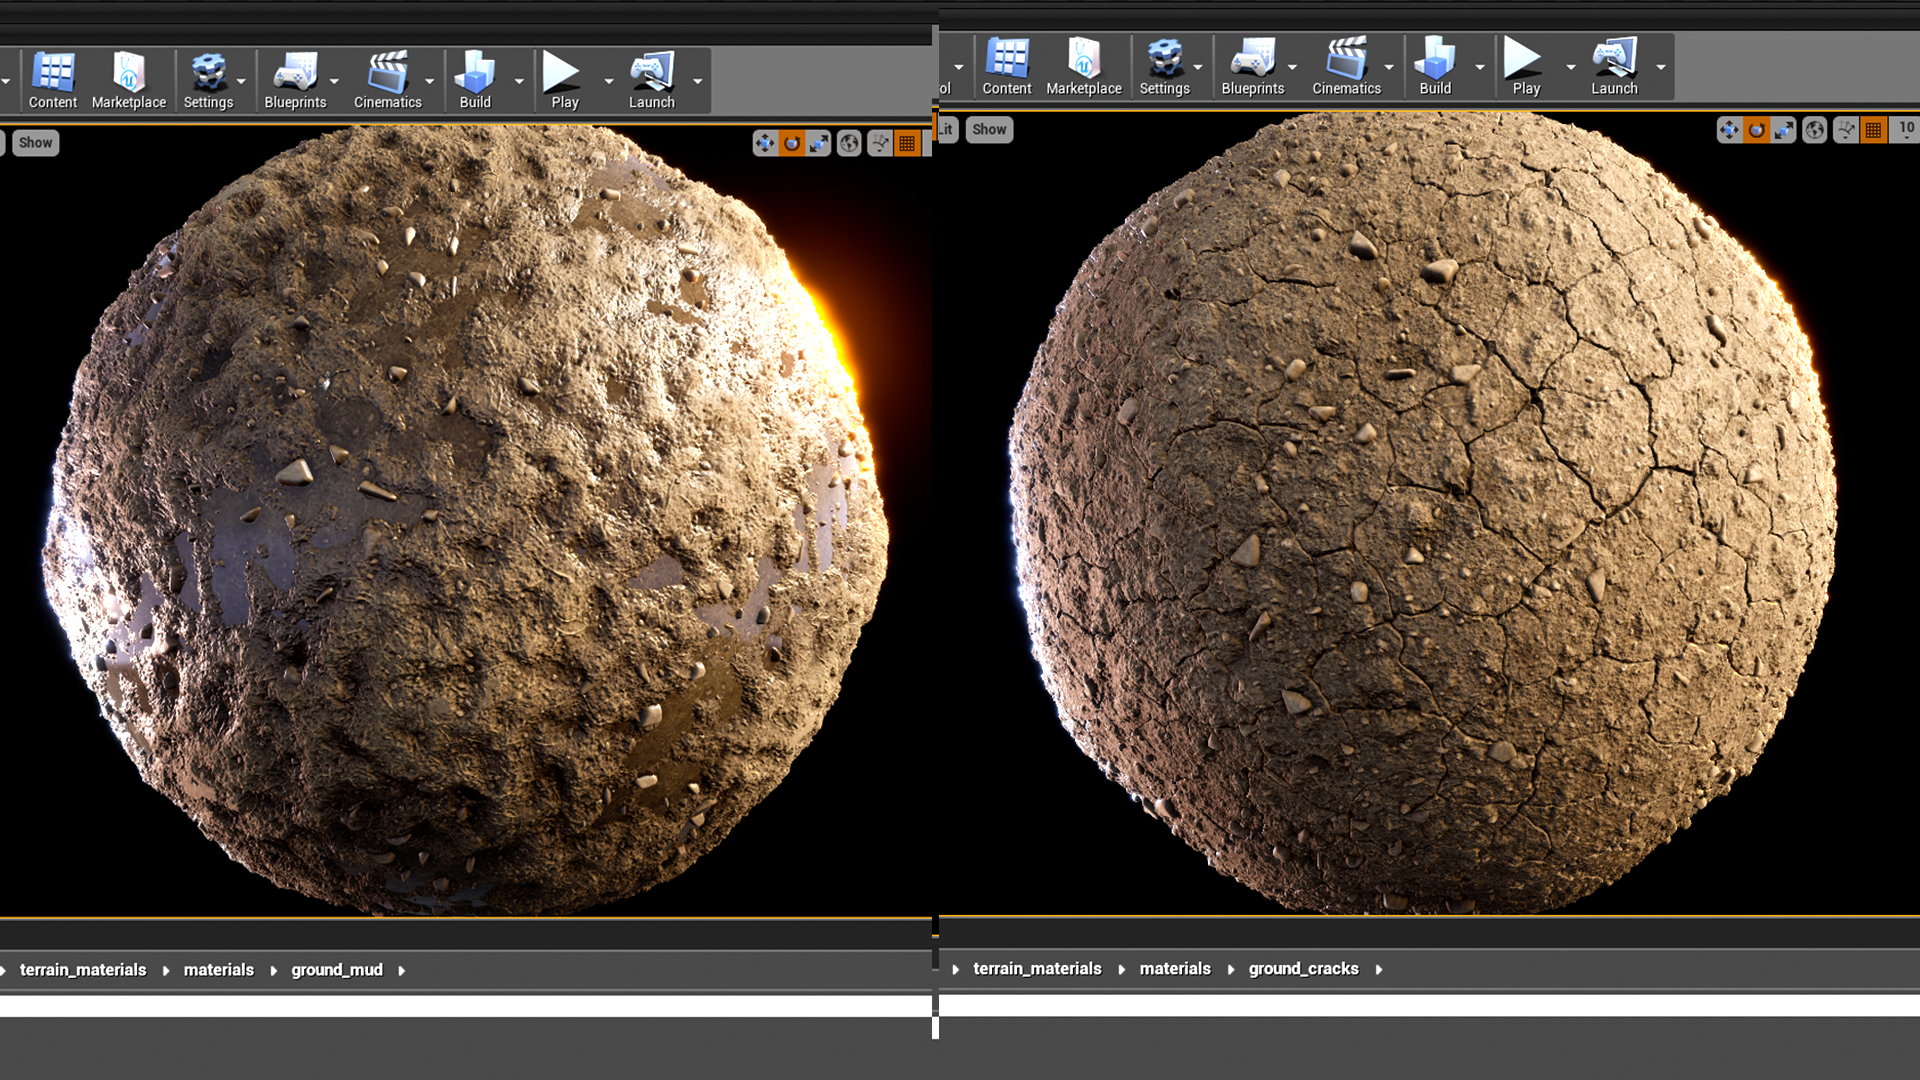Viewport: 1920px width, 1080px height.
Task: Expand arrow after right terrain_materials breadcrumb
Action: point(1121,970)
